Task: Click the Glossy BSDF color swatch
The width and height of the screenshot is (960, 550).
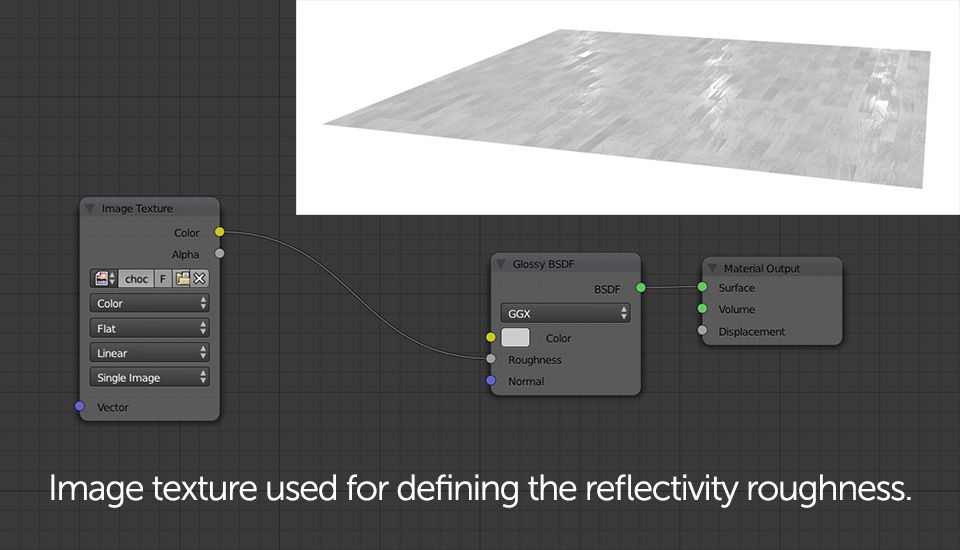Action: [515, 337]
